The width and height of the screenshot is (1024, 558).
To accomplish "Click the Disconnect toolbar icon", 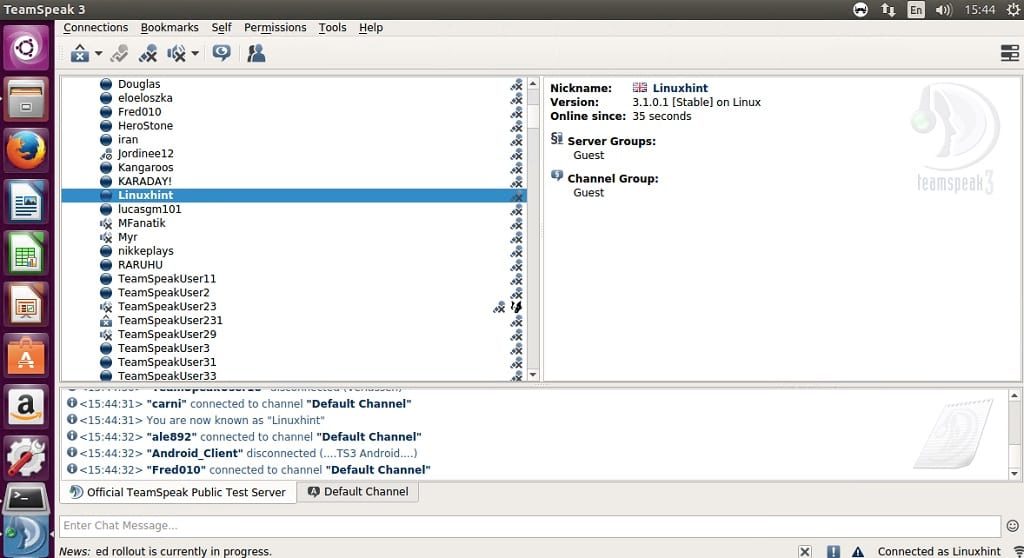I will pos(120,54).
